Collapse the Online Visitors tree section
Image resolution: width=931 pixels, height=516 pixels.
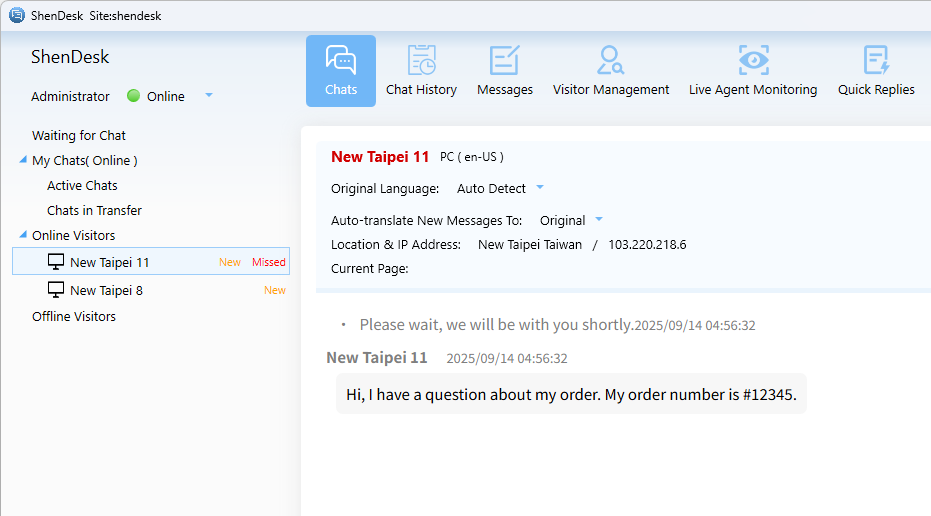tap(23, 235)
